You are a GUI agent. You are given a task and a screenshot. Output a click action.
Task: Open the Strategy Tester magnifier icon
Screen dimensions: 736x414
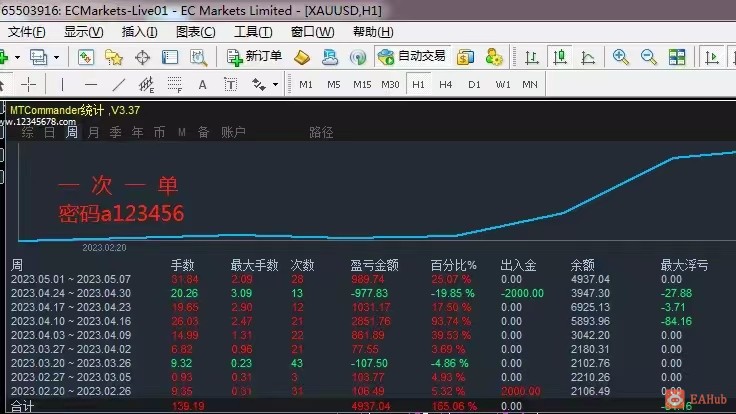pyautogui.click(x=199, y=57)
